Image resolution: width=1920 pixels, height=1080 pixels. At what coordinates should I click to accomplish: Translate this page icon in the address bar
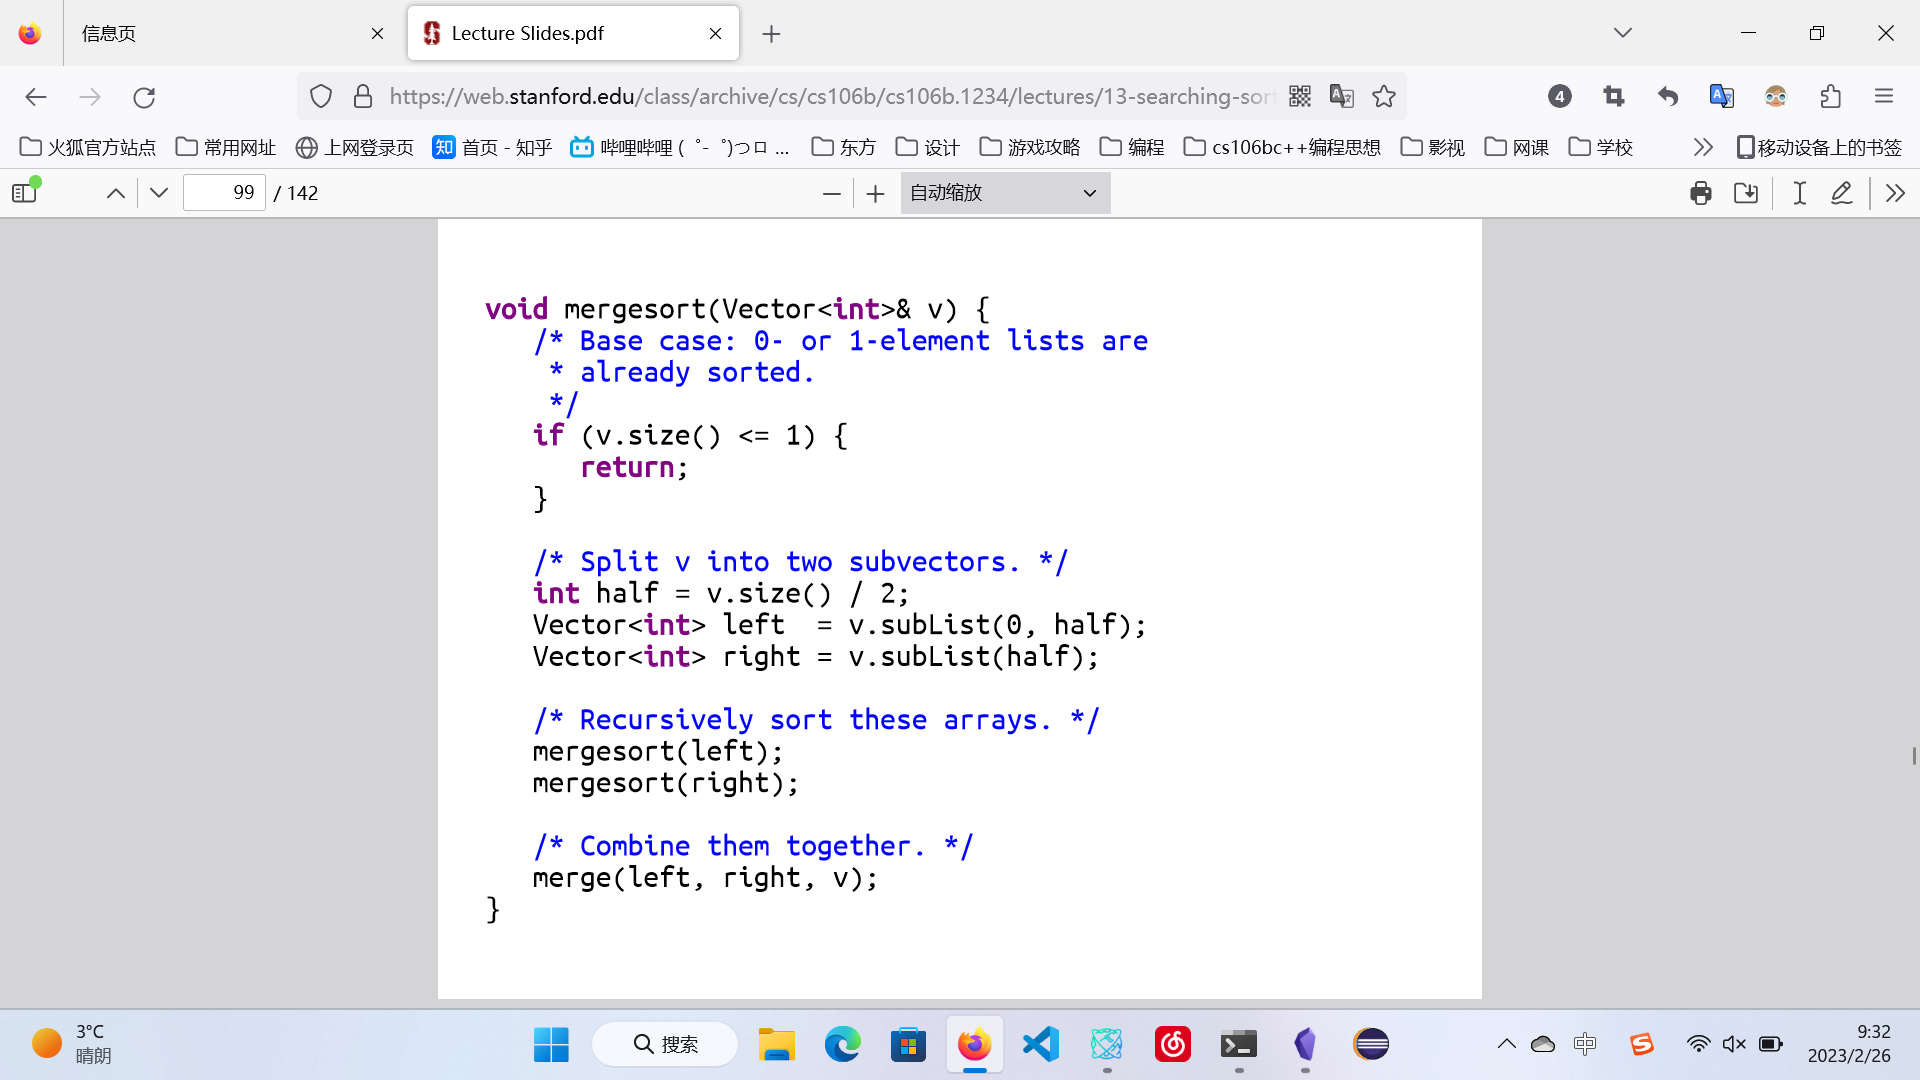click(1342, 96)
